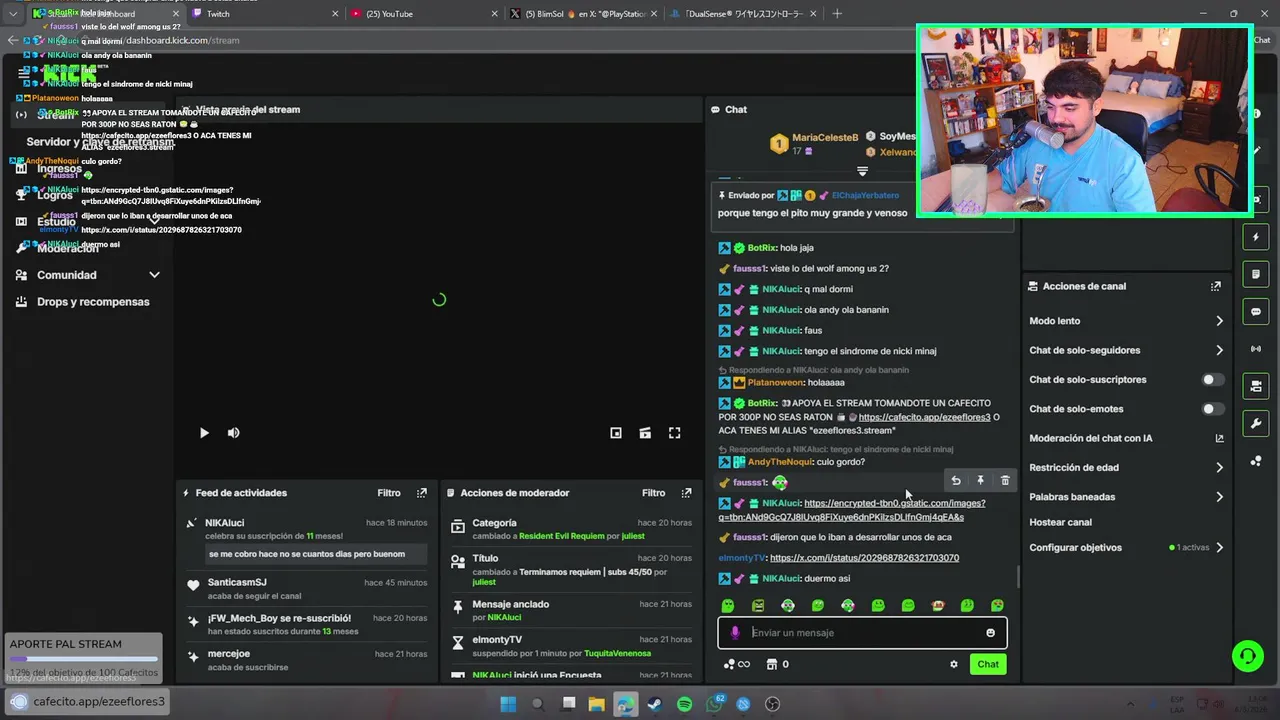Screen dimensions: 1280x720
Task: Toggle Chat de solo-emotes switch
Action: pyautogui.click(x=1212, y=409)
